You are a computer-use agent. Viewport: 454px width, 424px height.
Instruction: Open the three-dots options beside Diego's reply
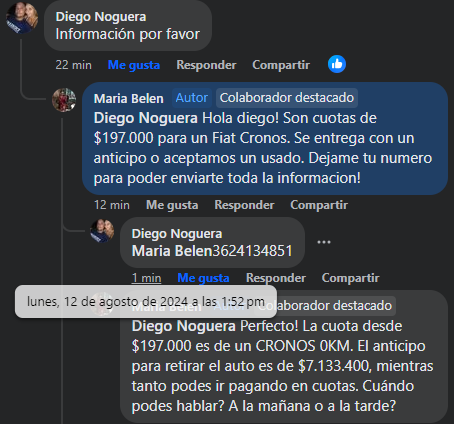[x=324, y=242]
